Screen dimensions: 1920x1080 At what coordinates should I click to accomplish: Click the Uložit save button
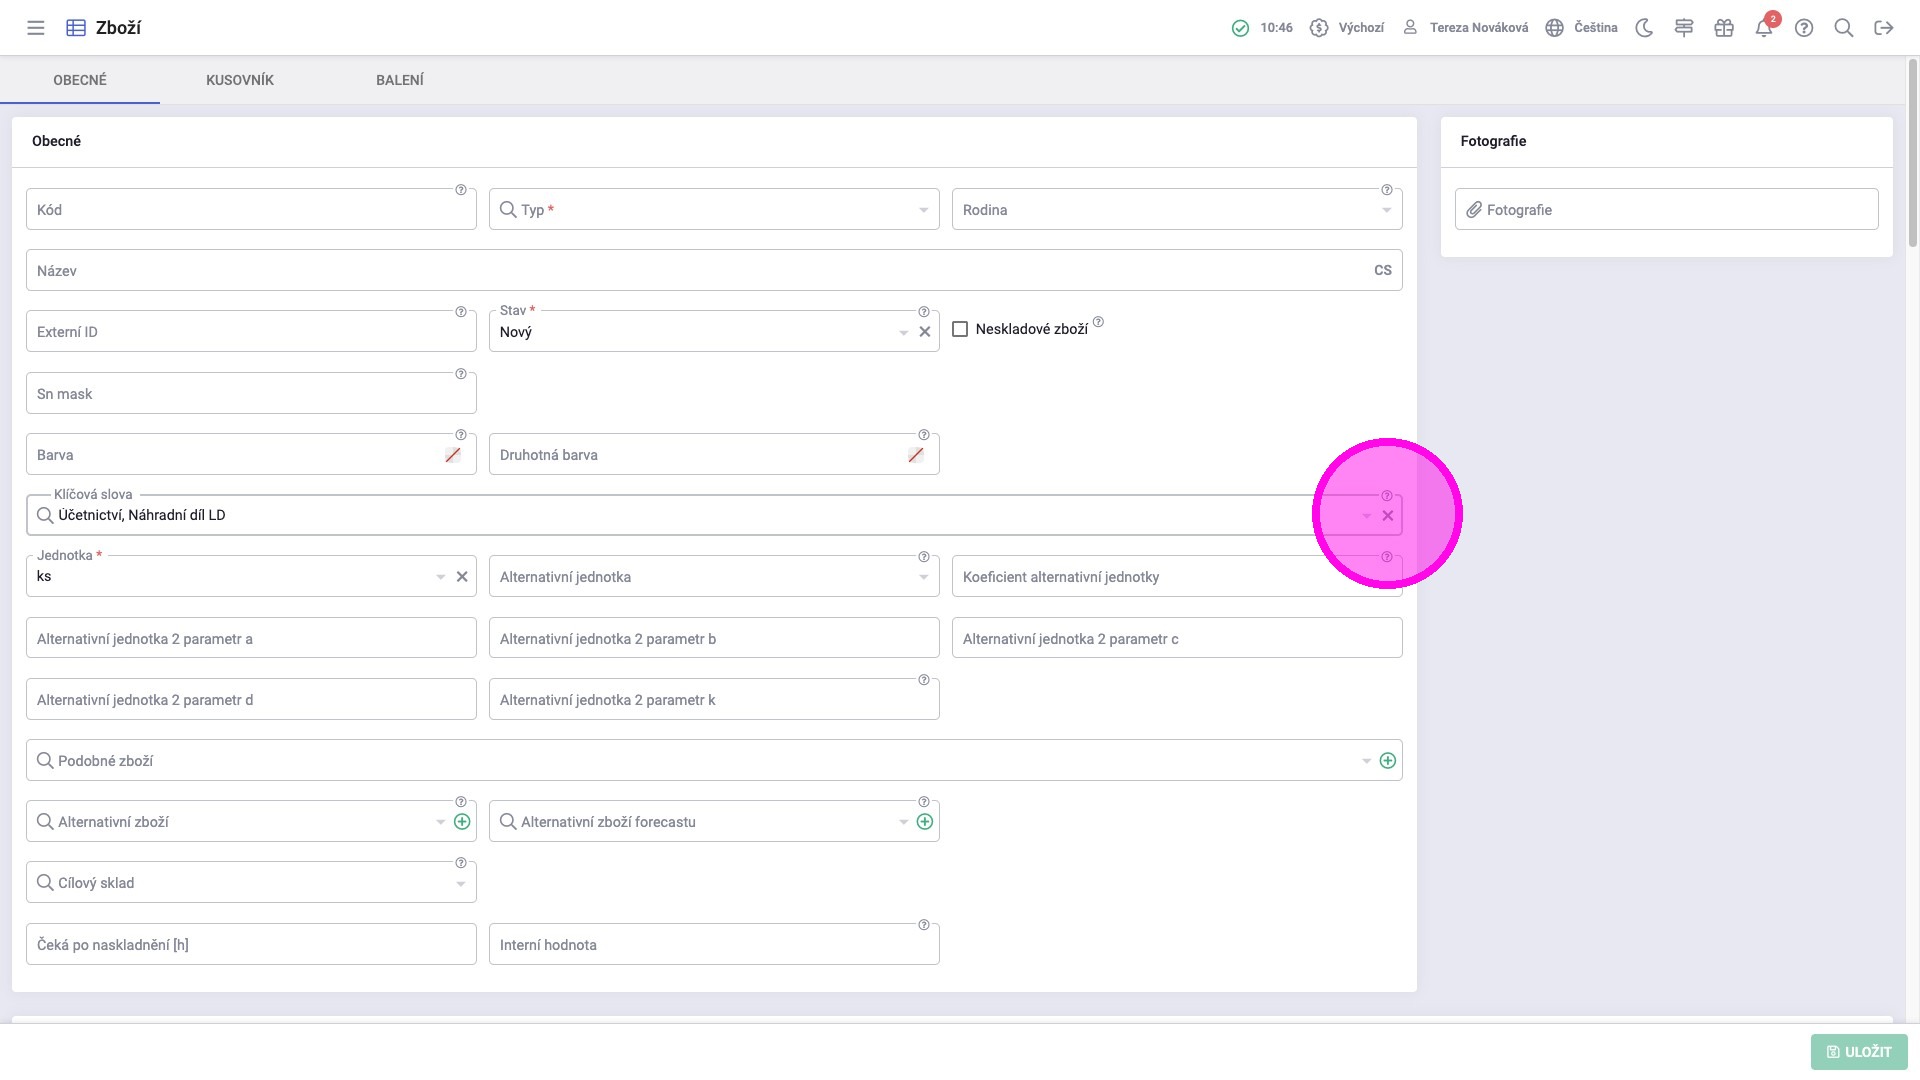pyautogui.click(x=1859, y=1052)
